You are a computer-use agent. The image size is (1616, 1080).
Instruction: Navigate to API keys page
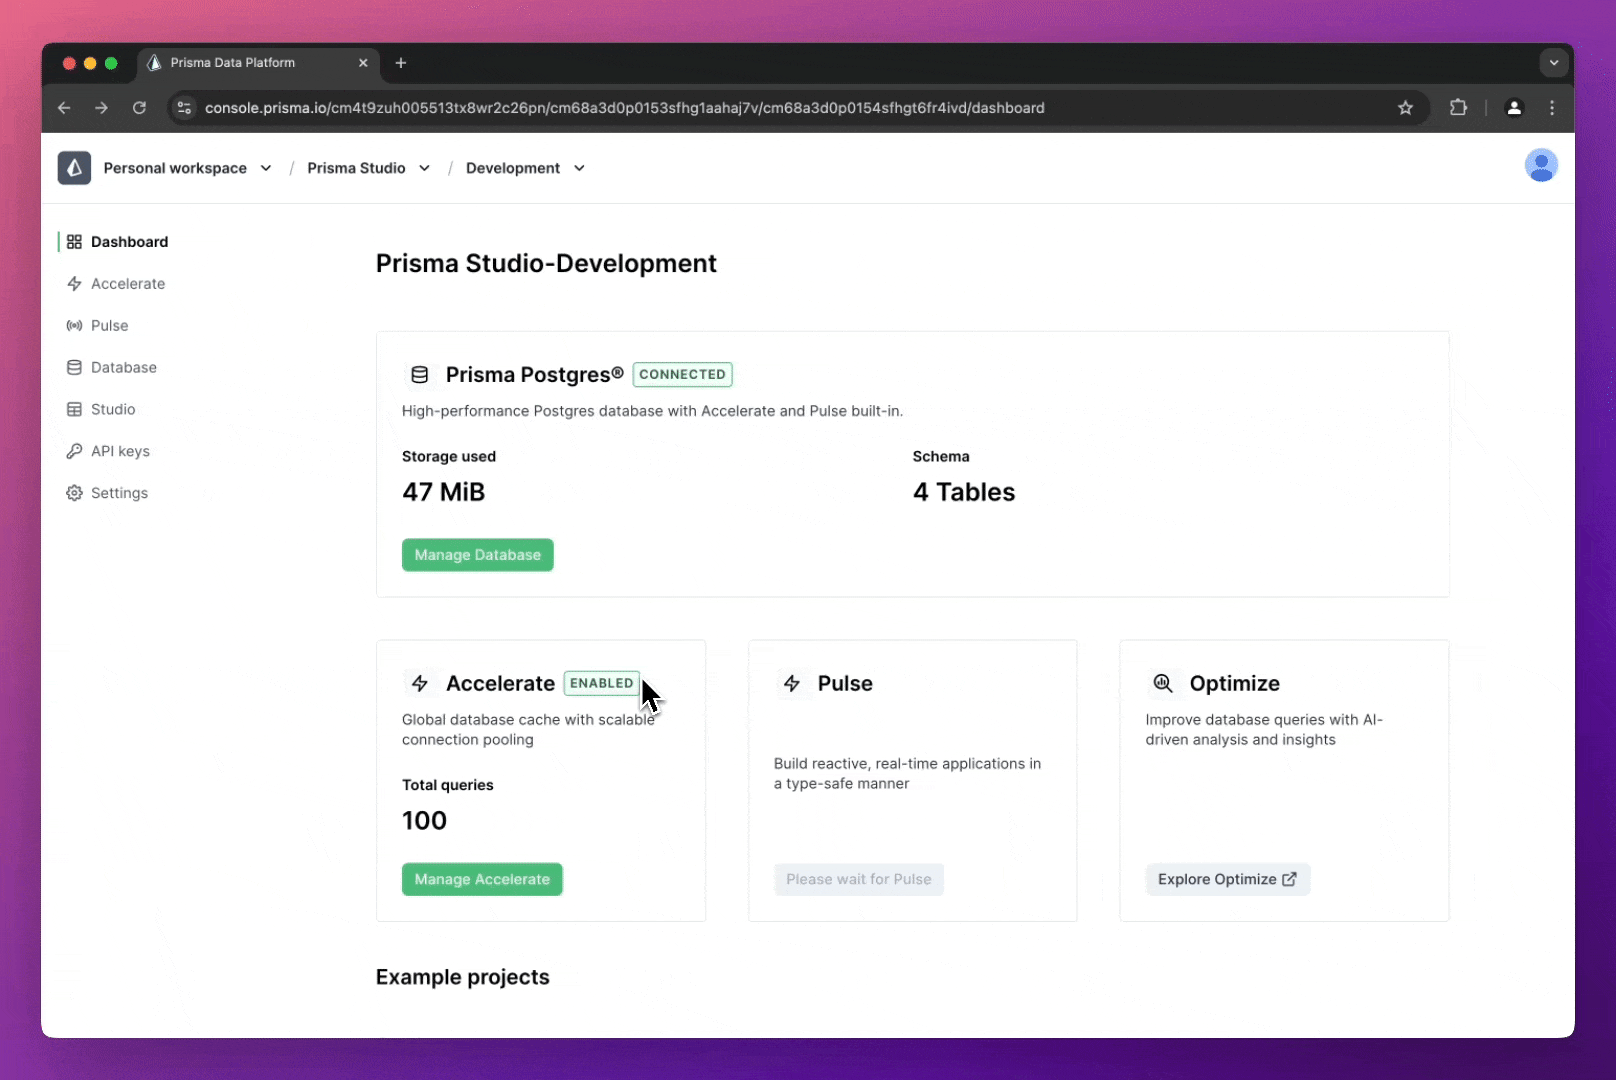[x=120, y=452]
